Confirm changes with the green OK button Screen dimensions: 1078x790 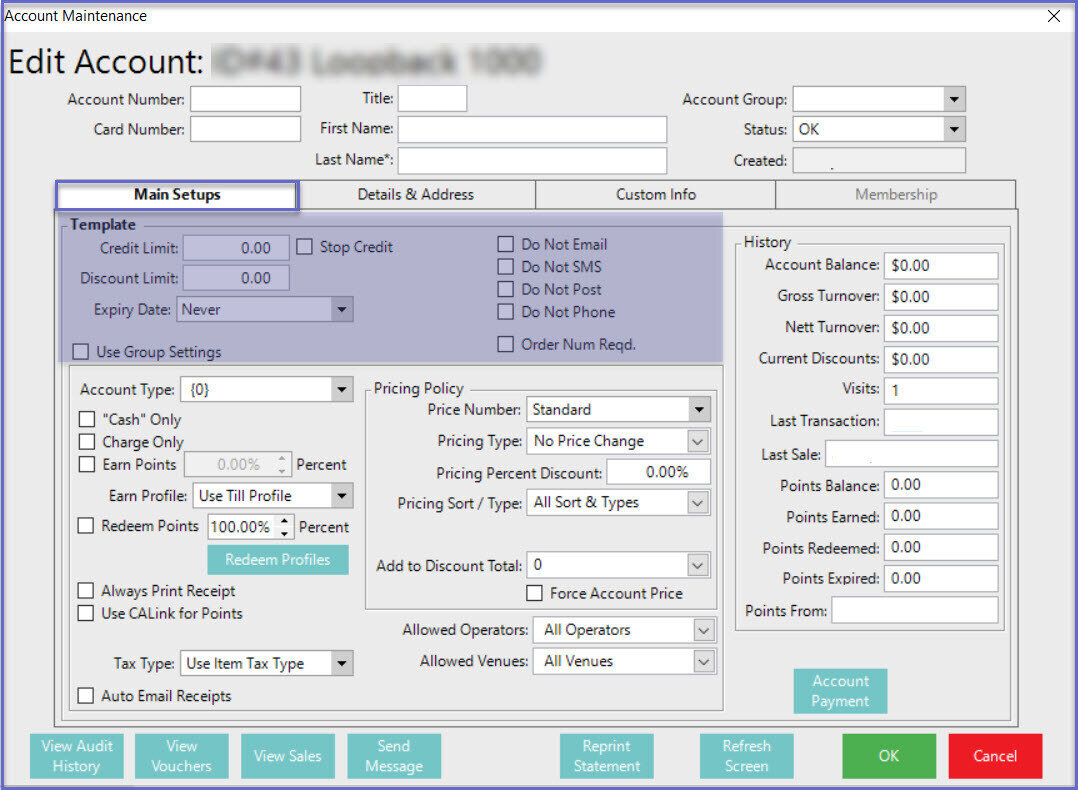point(888,756)
